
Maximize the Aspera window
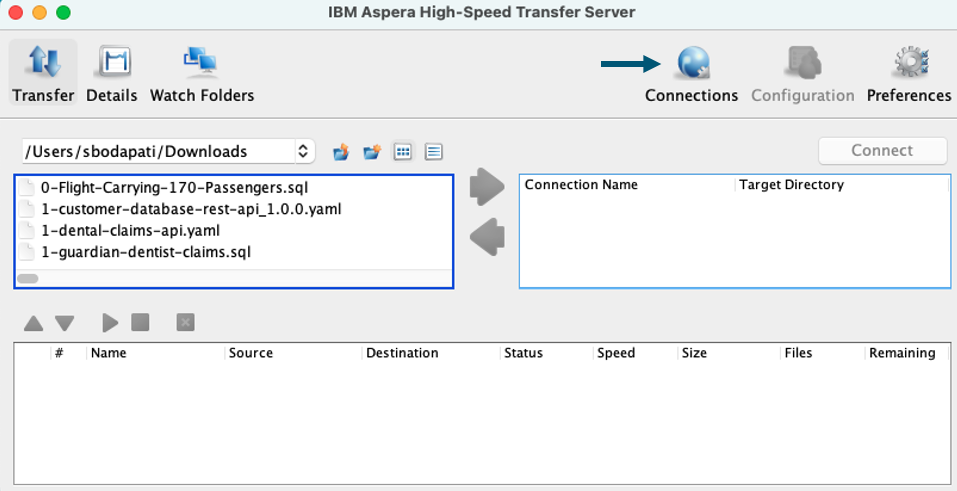(63, 12)
